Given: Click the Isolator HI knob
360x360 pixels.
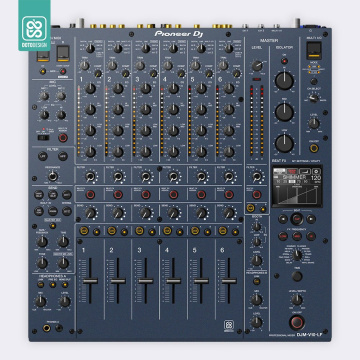Looking at the screenshot, I should (284, 80).
